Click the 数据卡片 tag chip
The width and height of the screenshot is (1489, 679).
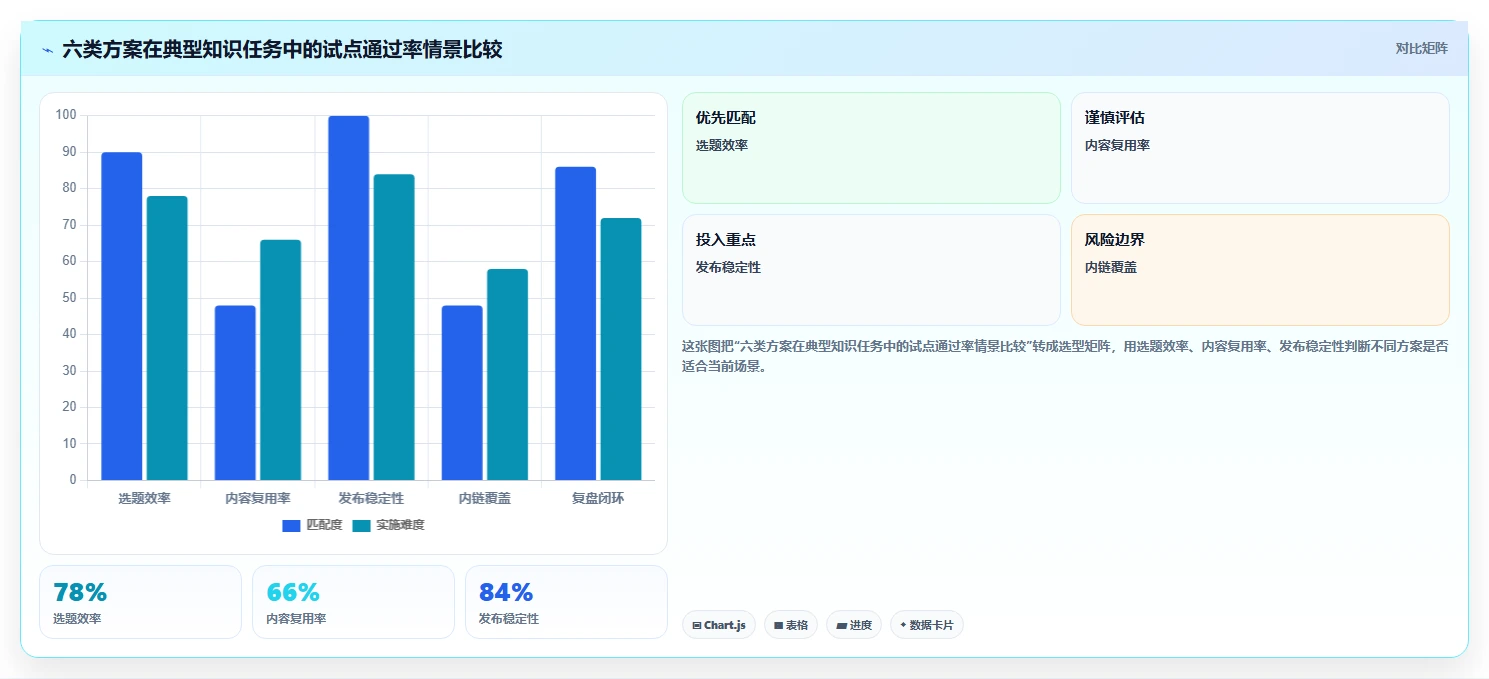click(x=927, y=625)
